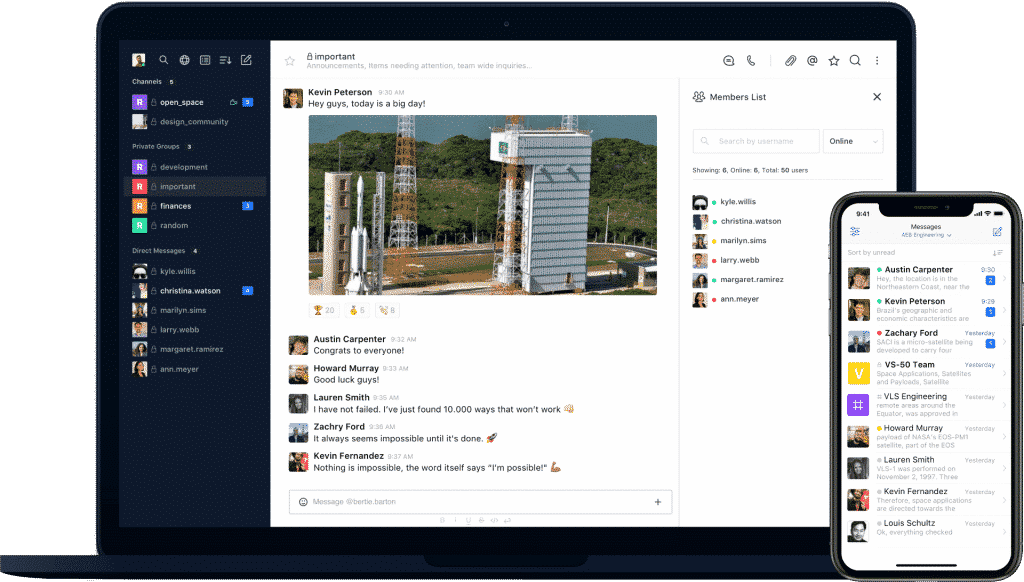Image resolution: width=1024 pixels, height=582 pixels.
Task: Open the channel sort options icon
Action: (225, 60)
